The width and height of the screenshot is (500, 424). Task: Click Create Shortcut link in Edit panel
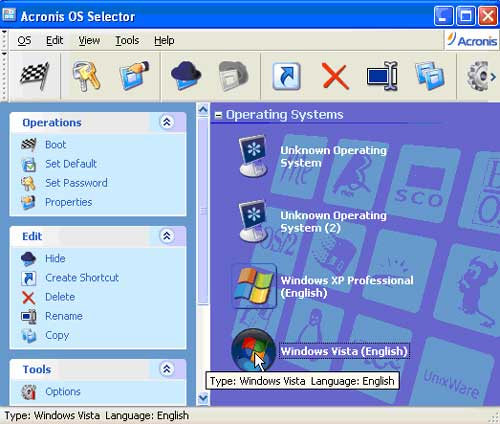tap(82, 277)
